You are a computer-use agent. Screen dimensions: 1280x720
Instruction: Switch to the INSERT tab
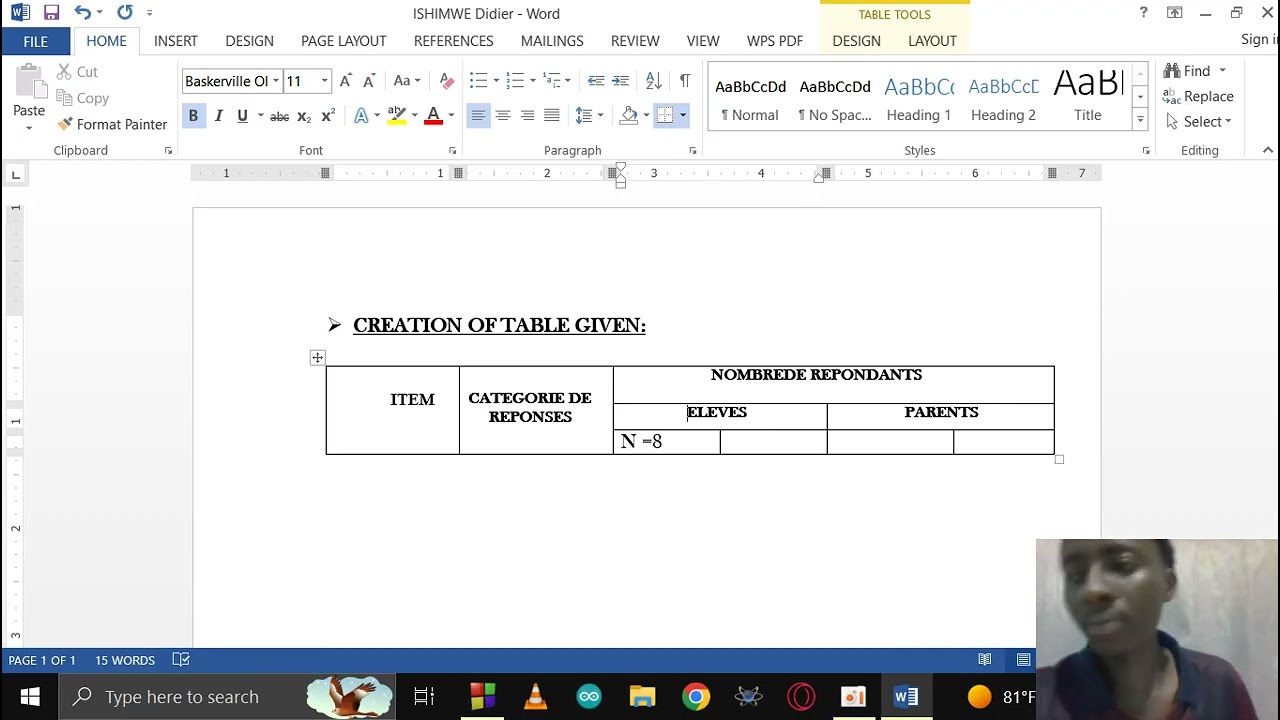(176, 41)
